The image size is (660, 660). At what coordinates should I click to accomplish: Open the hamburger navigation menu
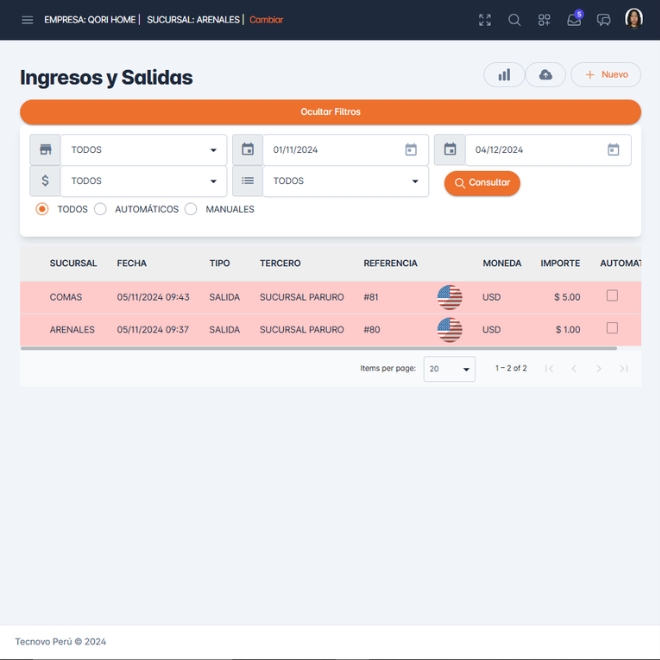click(x=27, y=20)
